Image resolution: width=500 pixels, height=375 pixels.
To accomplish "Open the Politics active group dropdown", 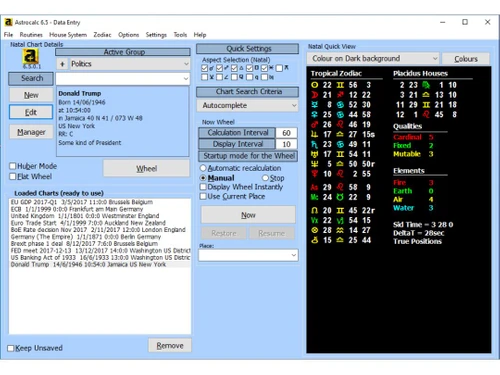I will coord(186,64).
